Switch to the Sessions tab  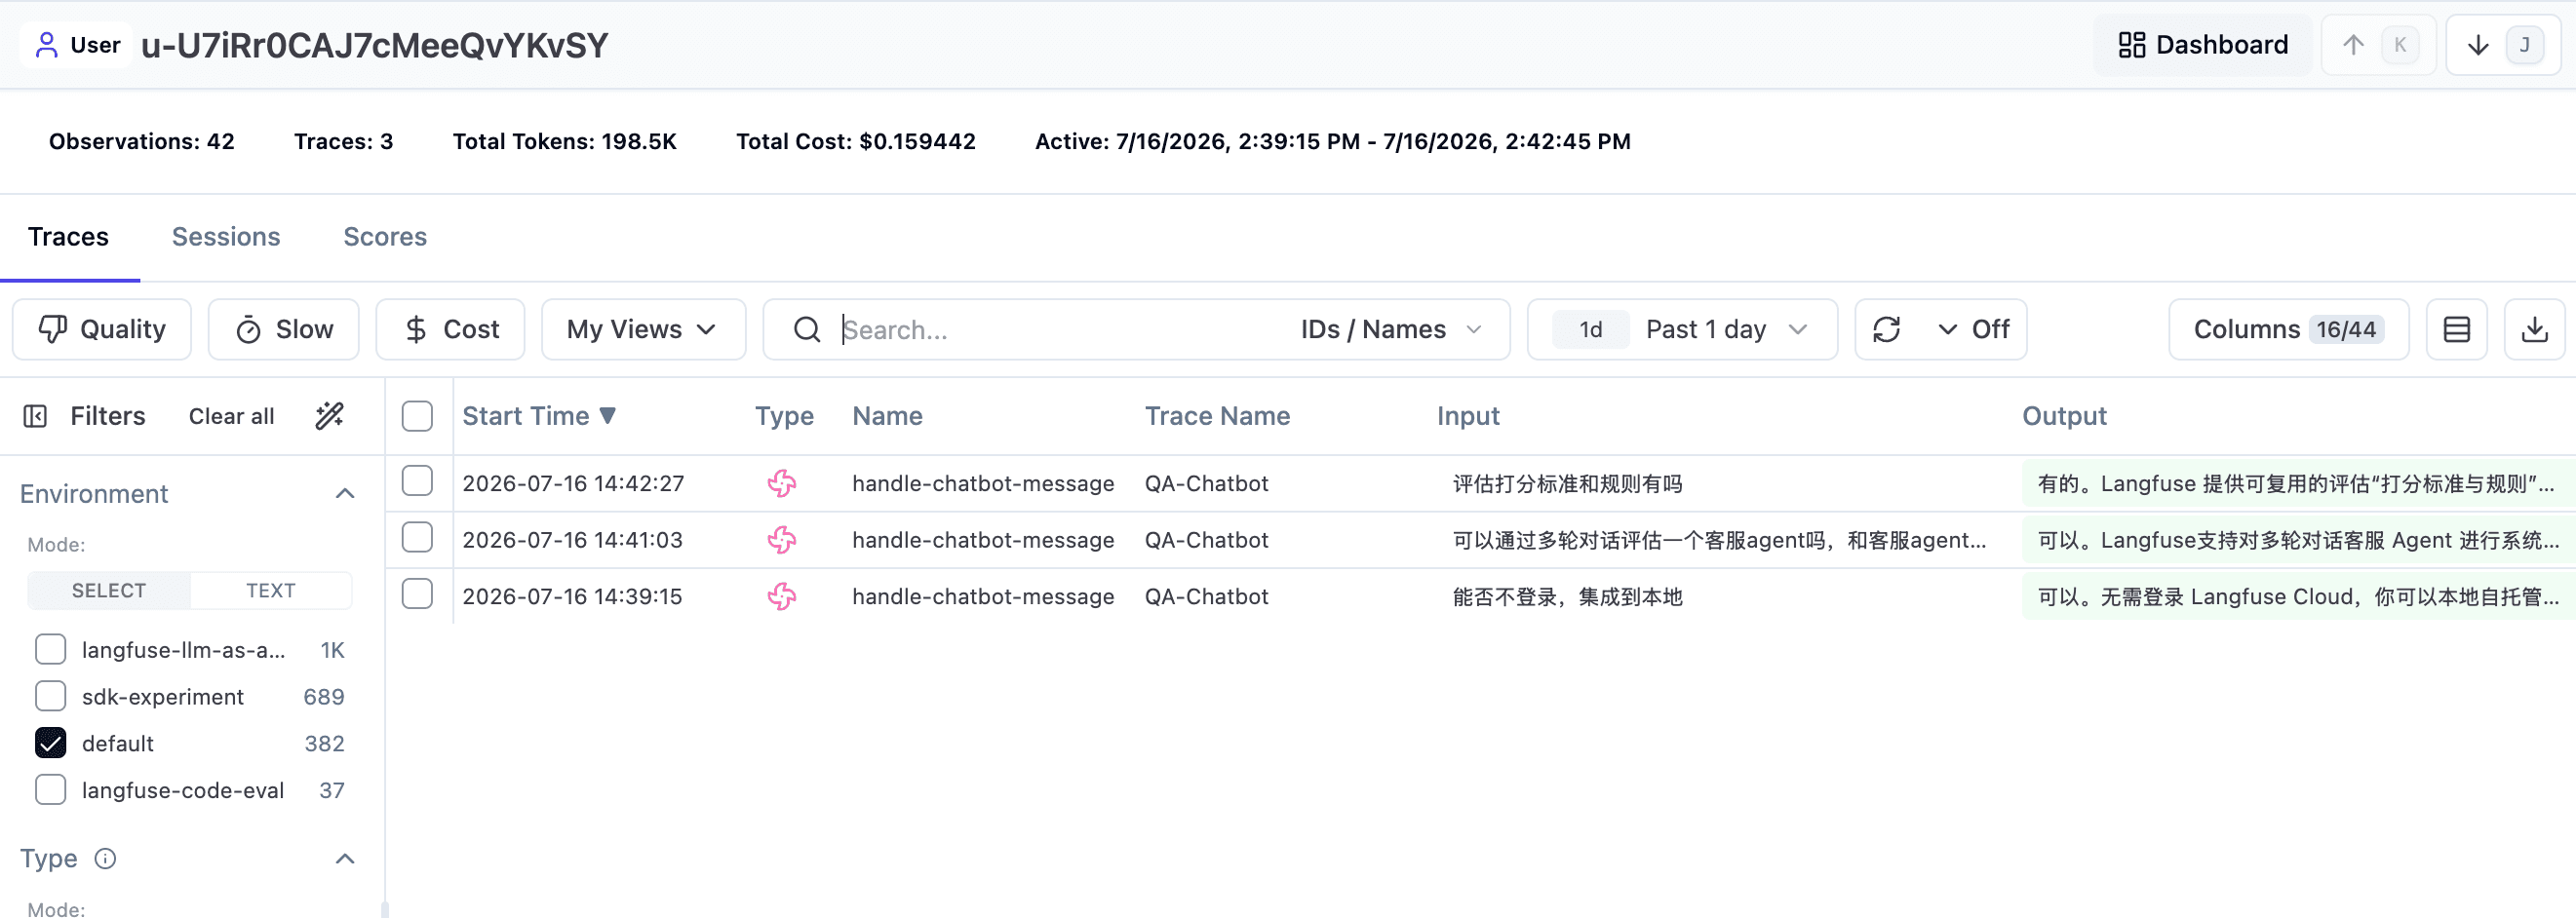coord(226,237)
